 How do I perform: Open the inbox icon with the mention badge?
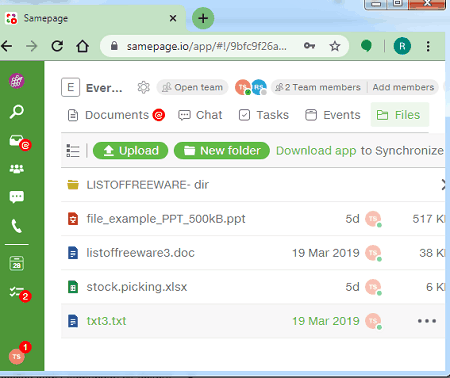pyautogui.click(x=18, y=142)
